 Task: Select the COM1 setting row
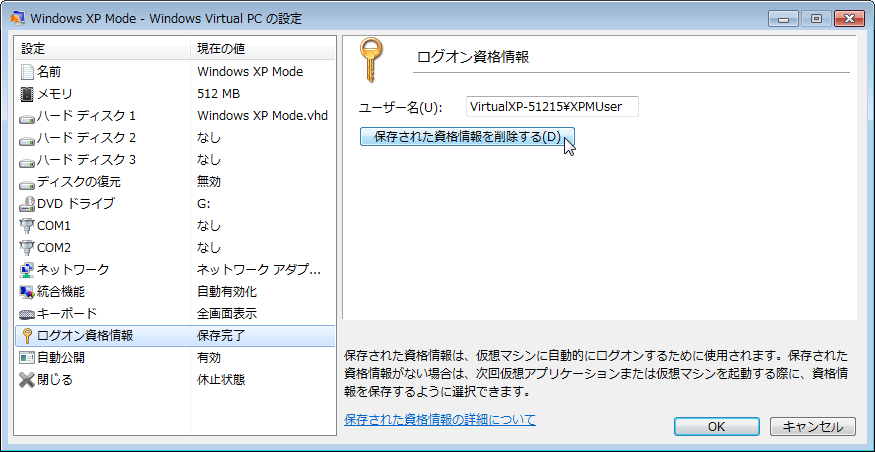tap(175, 226)
